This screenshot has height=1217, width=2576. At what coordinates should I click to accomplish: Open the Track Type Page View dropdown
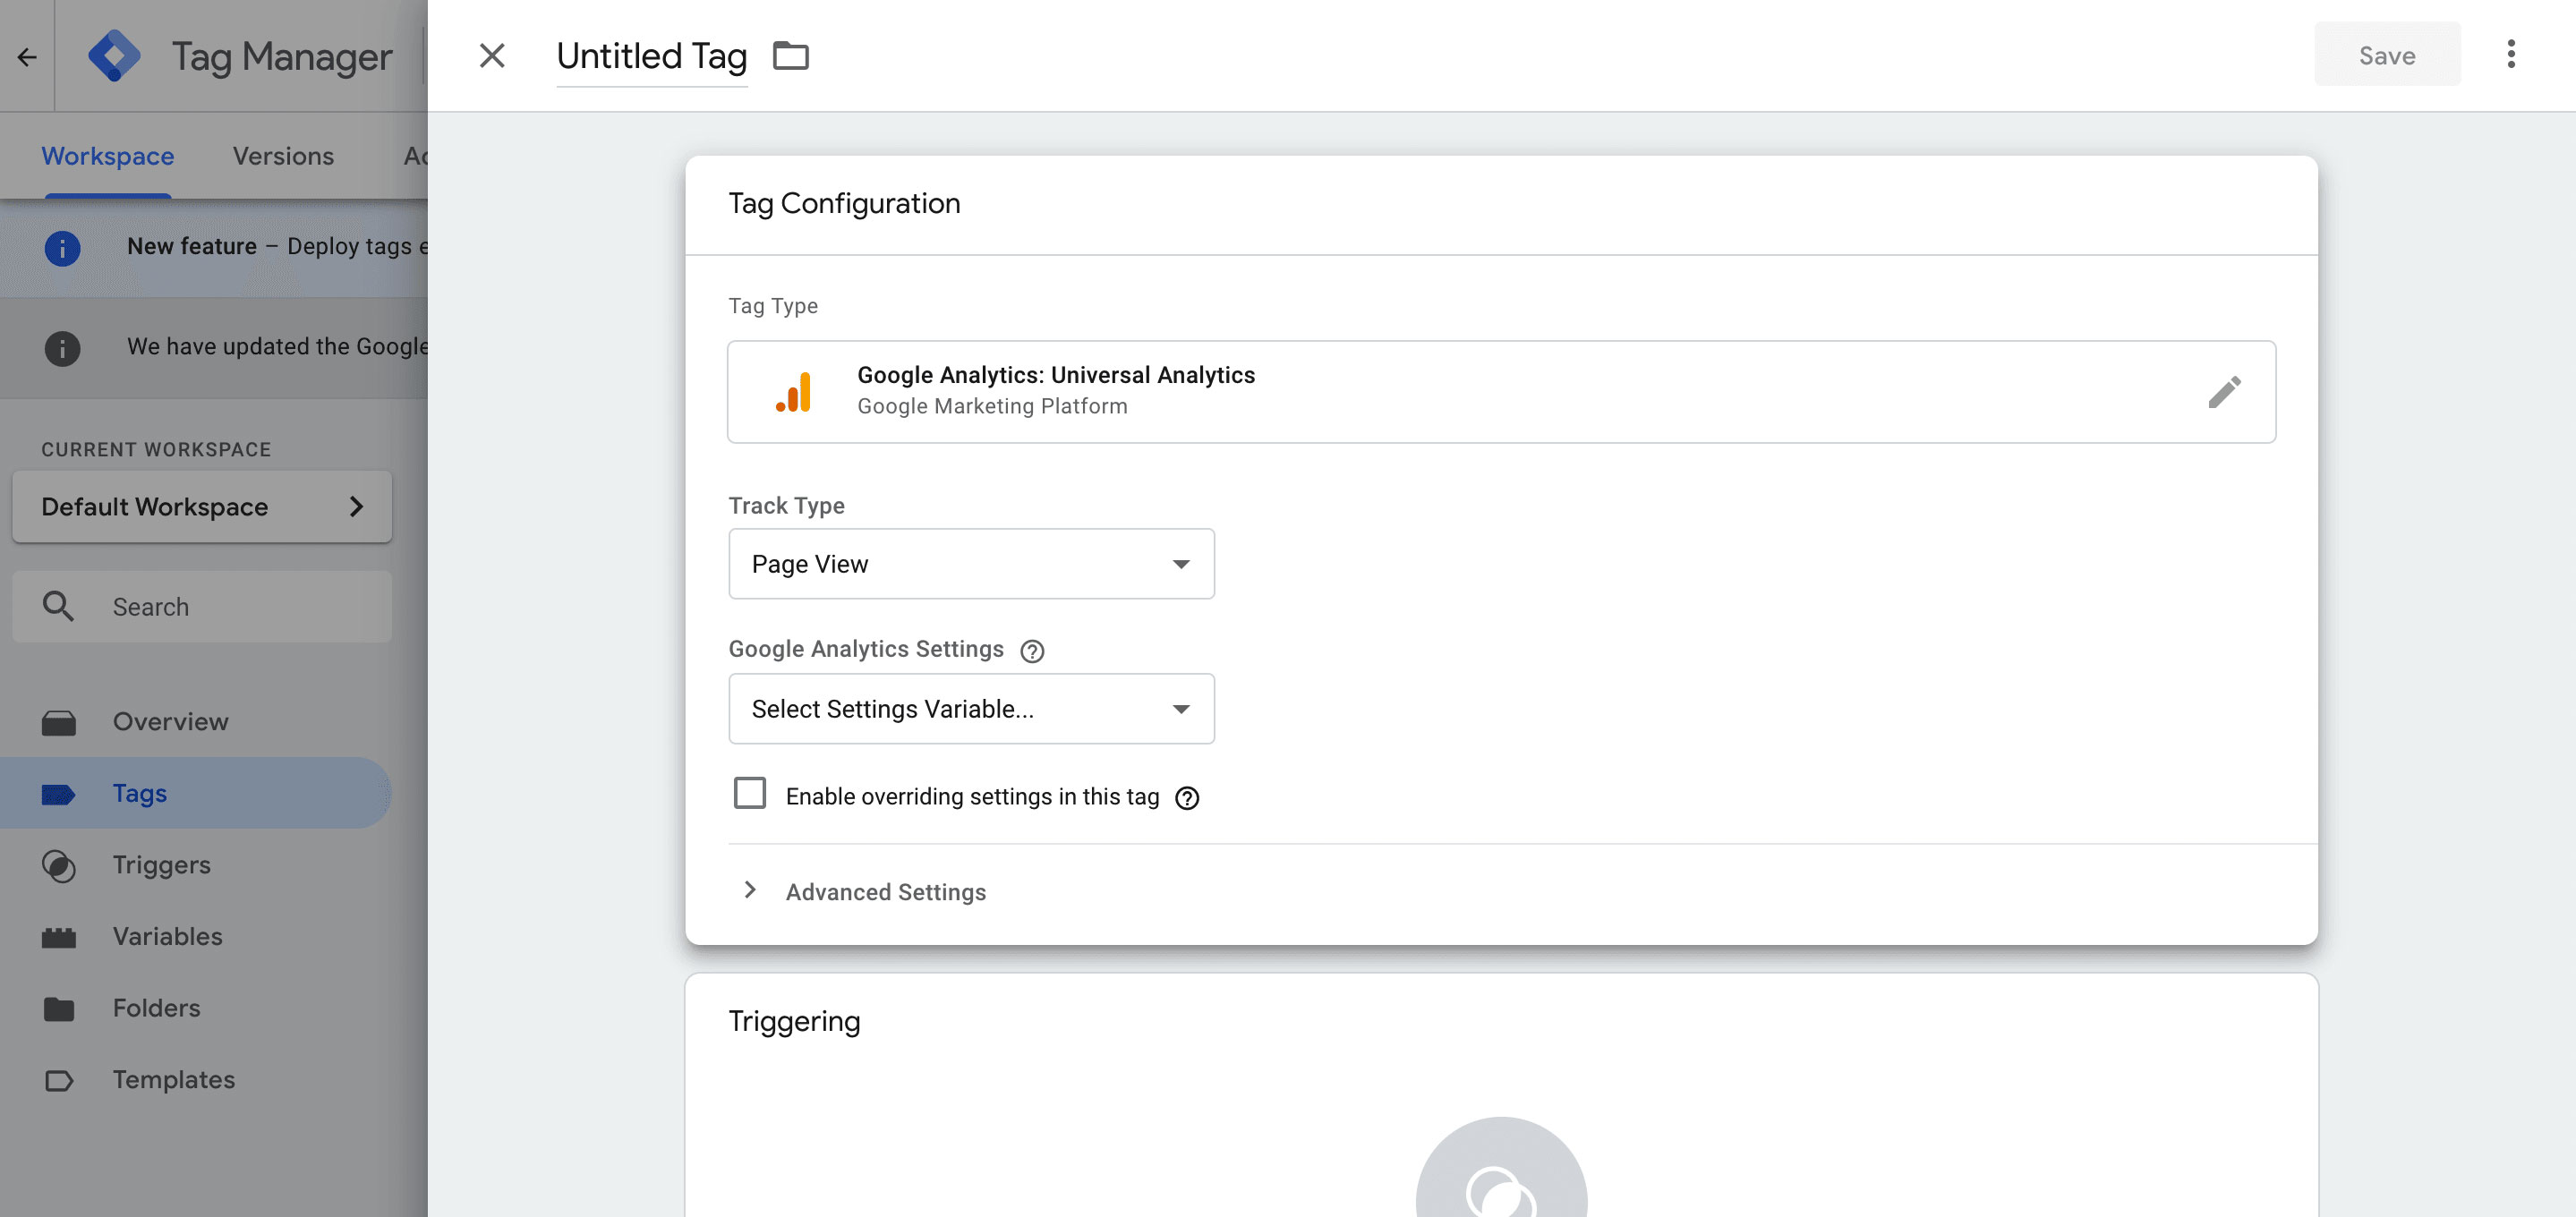[x=970, y=564]
